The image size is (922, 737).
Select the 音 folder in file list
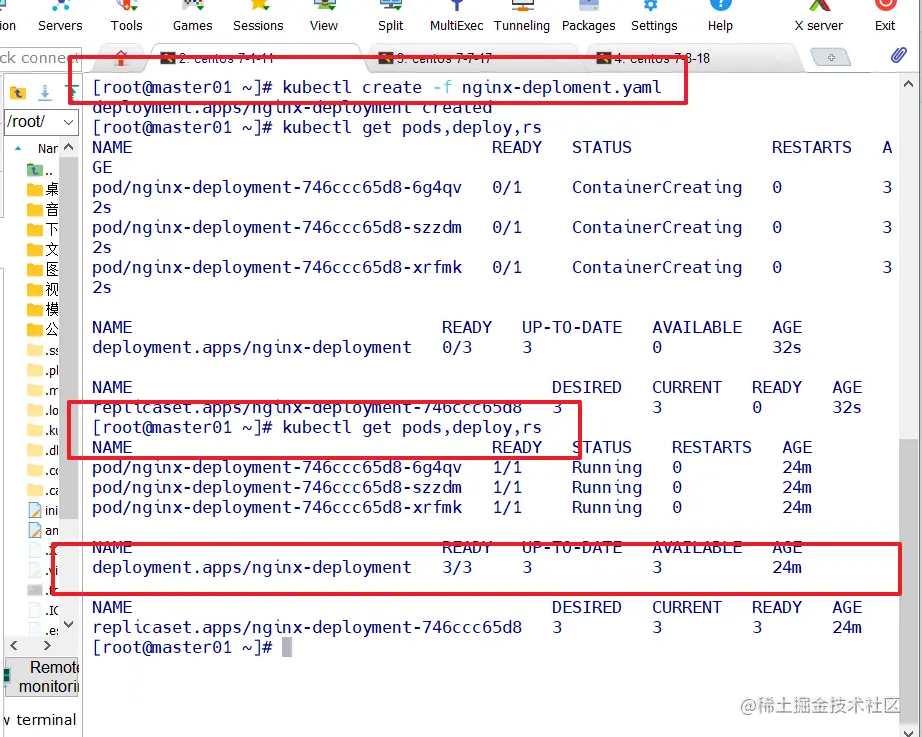point(43,209)
